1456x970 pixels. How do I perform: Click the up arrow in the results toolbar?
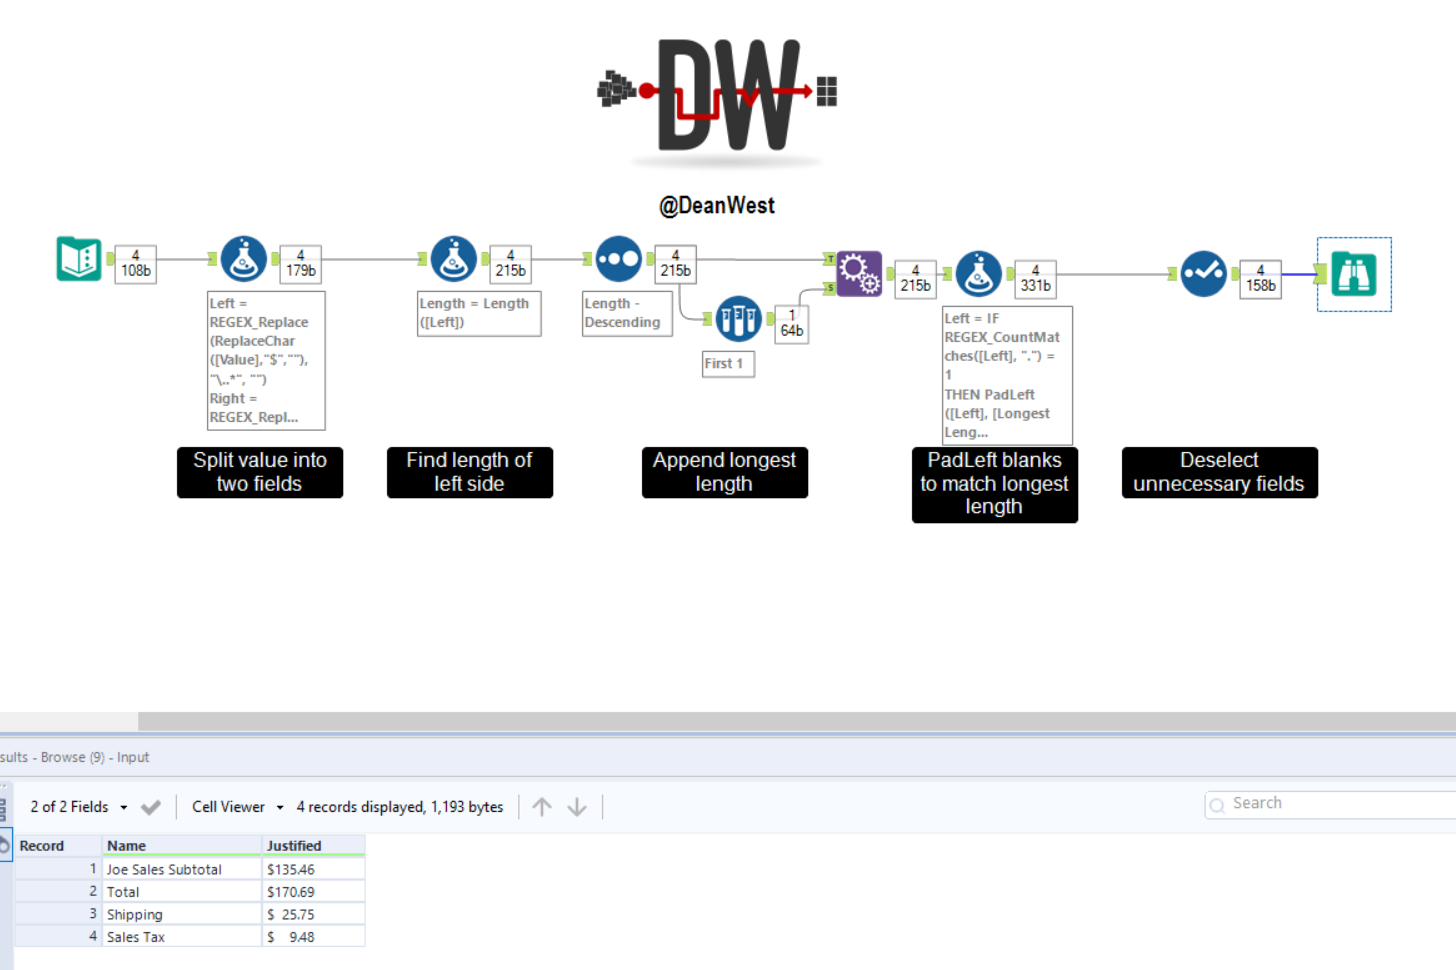pos(541,806)
